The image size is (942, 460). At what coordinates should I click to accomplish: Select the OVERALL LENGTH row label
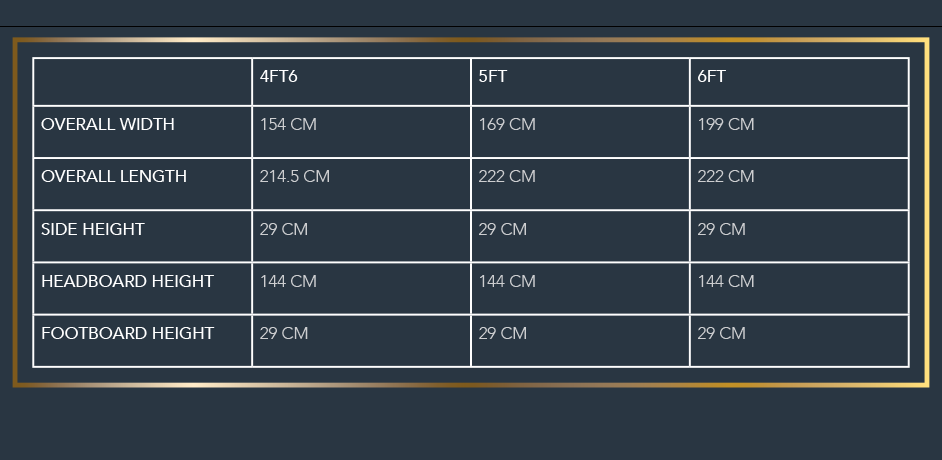[114, 177]
